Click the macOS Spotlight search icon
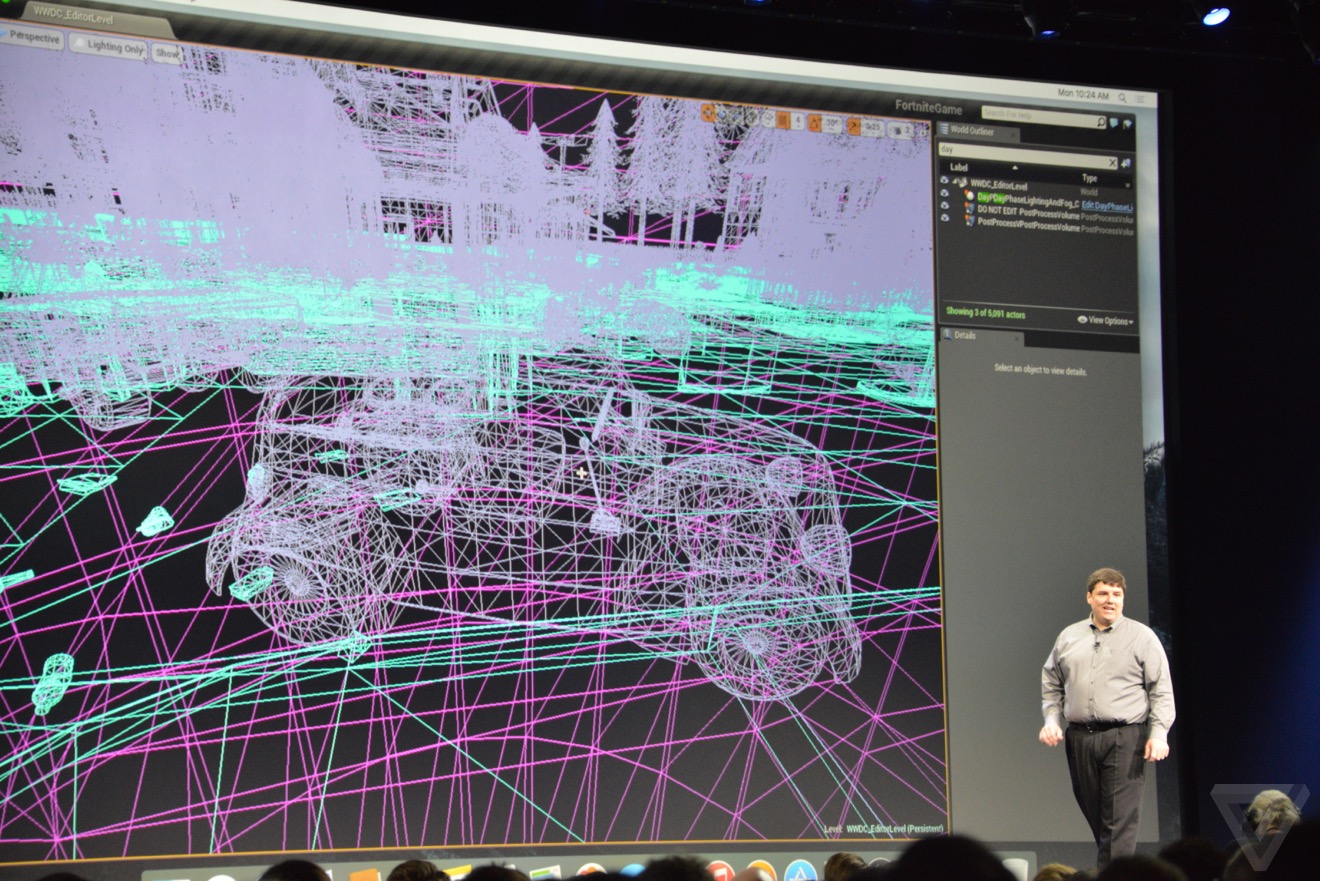The height and width of the screenshot is (881, 1320). pyautogui.click(x=1122, y=97)
